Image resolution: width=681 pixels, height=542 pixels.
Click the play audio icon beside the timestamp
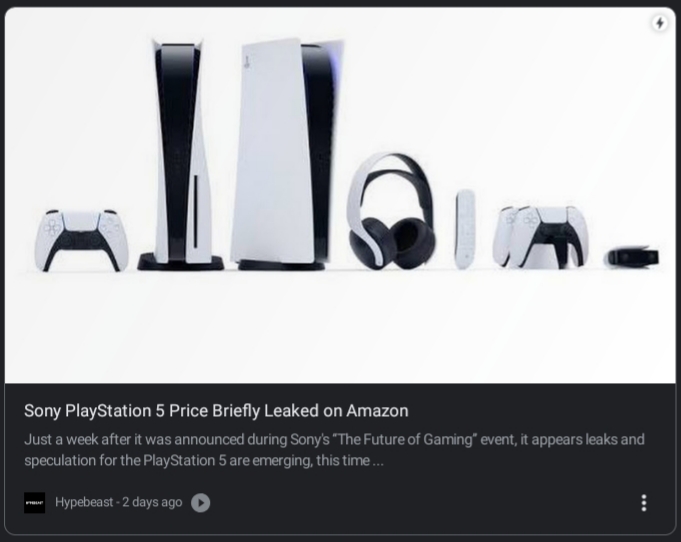point(200,503)
